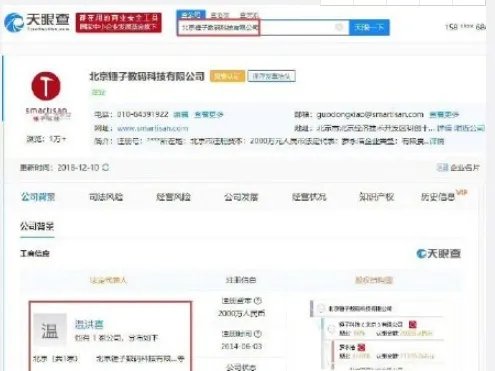Switch to the 知识产权 tab

pyautogui.click(x=376, y=197)
